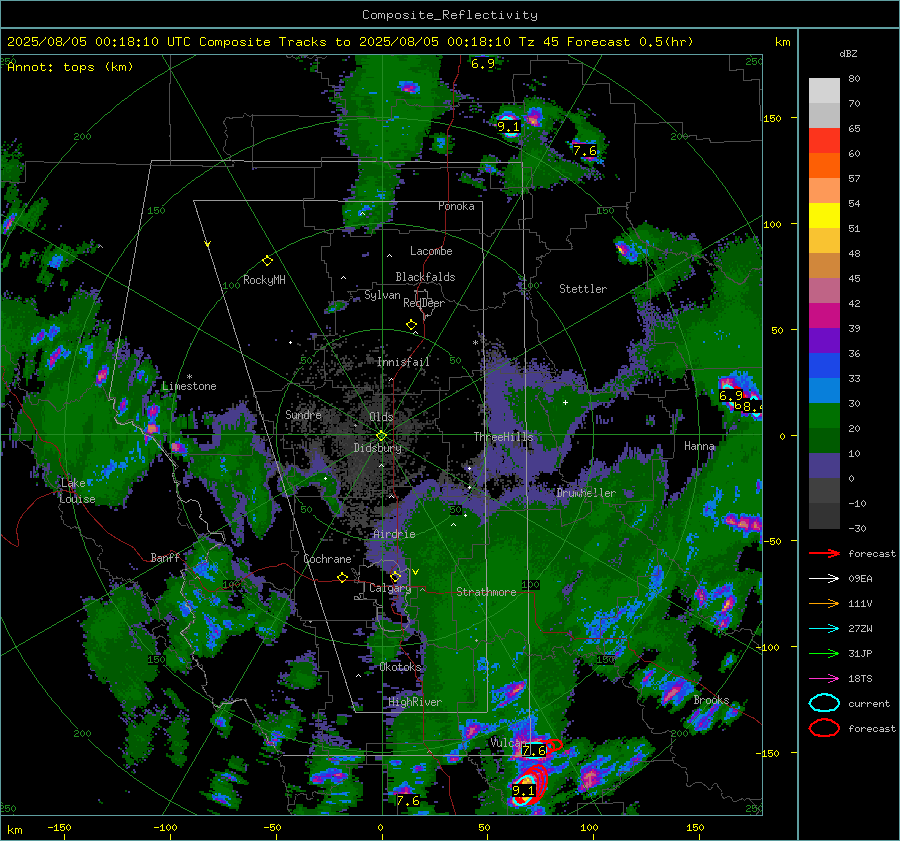Select the small red forecast ellipse right of Vulcan 7.6

[554, 745]
